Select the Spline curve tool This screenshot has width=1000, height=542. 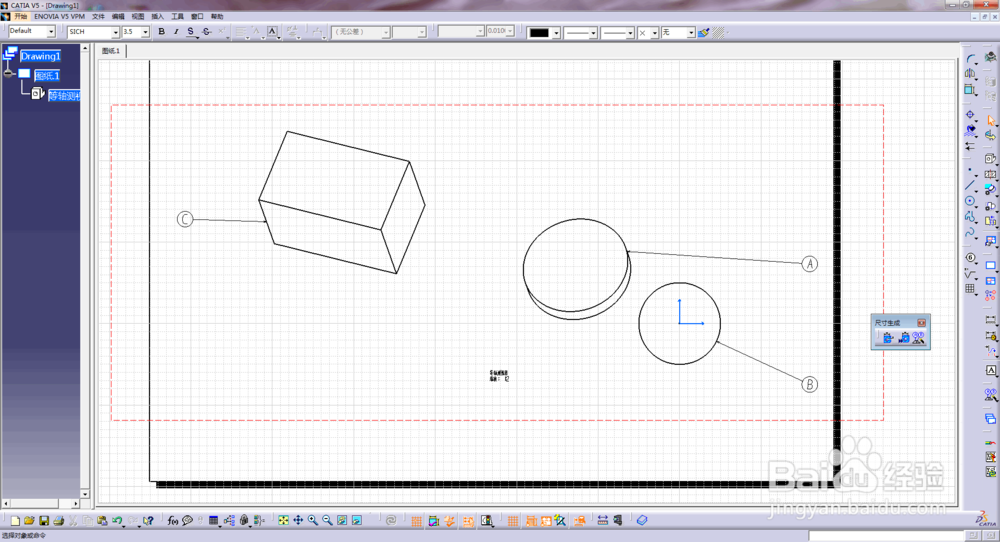(970, 232)
